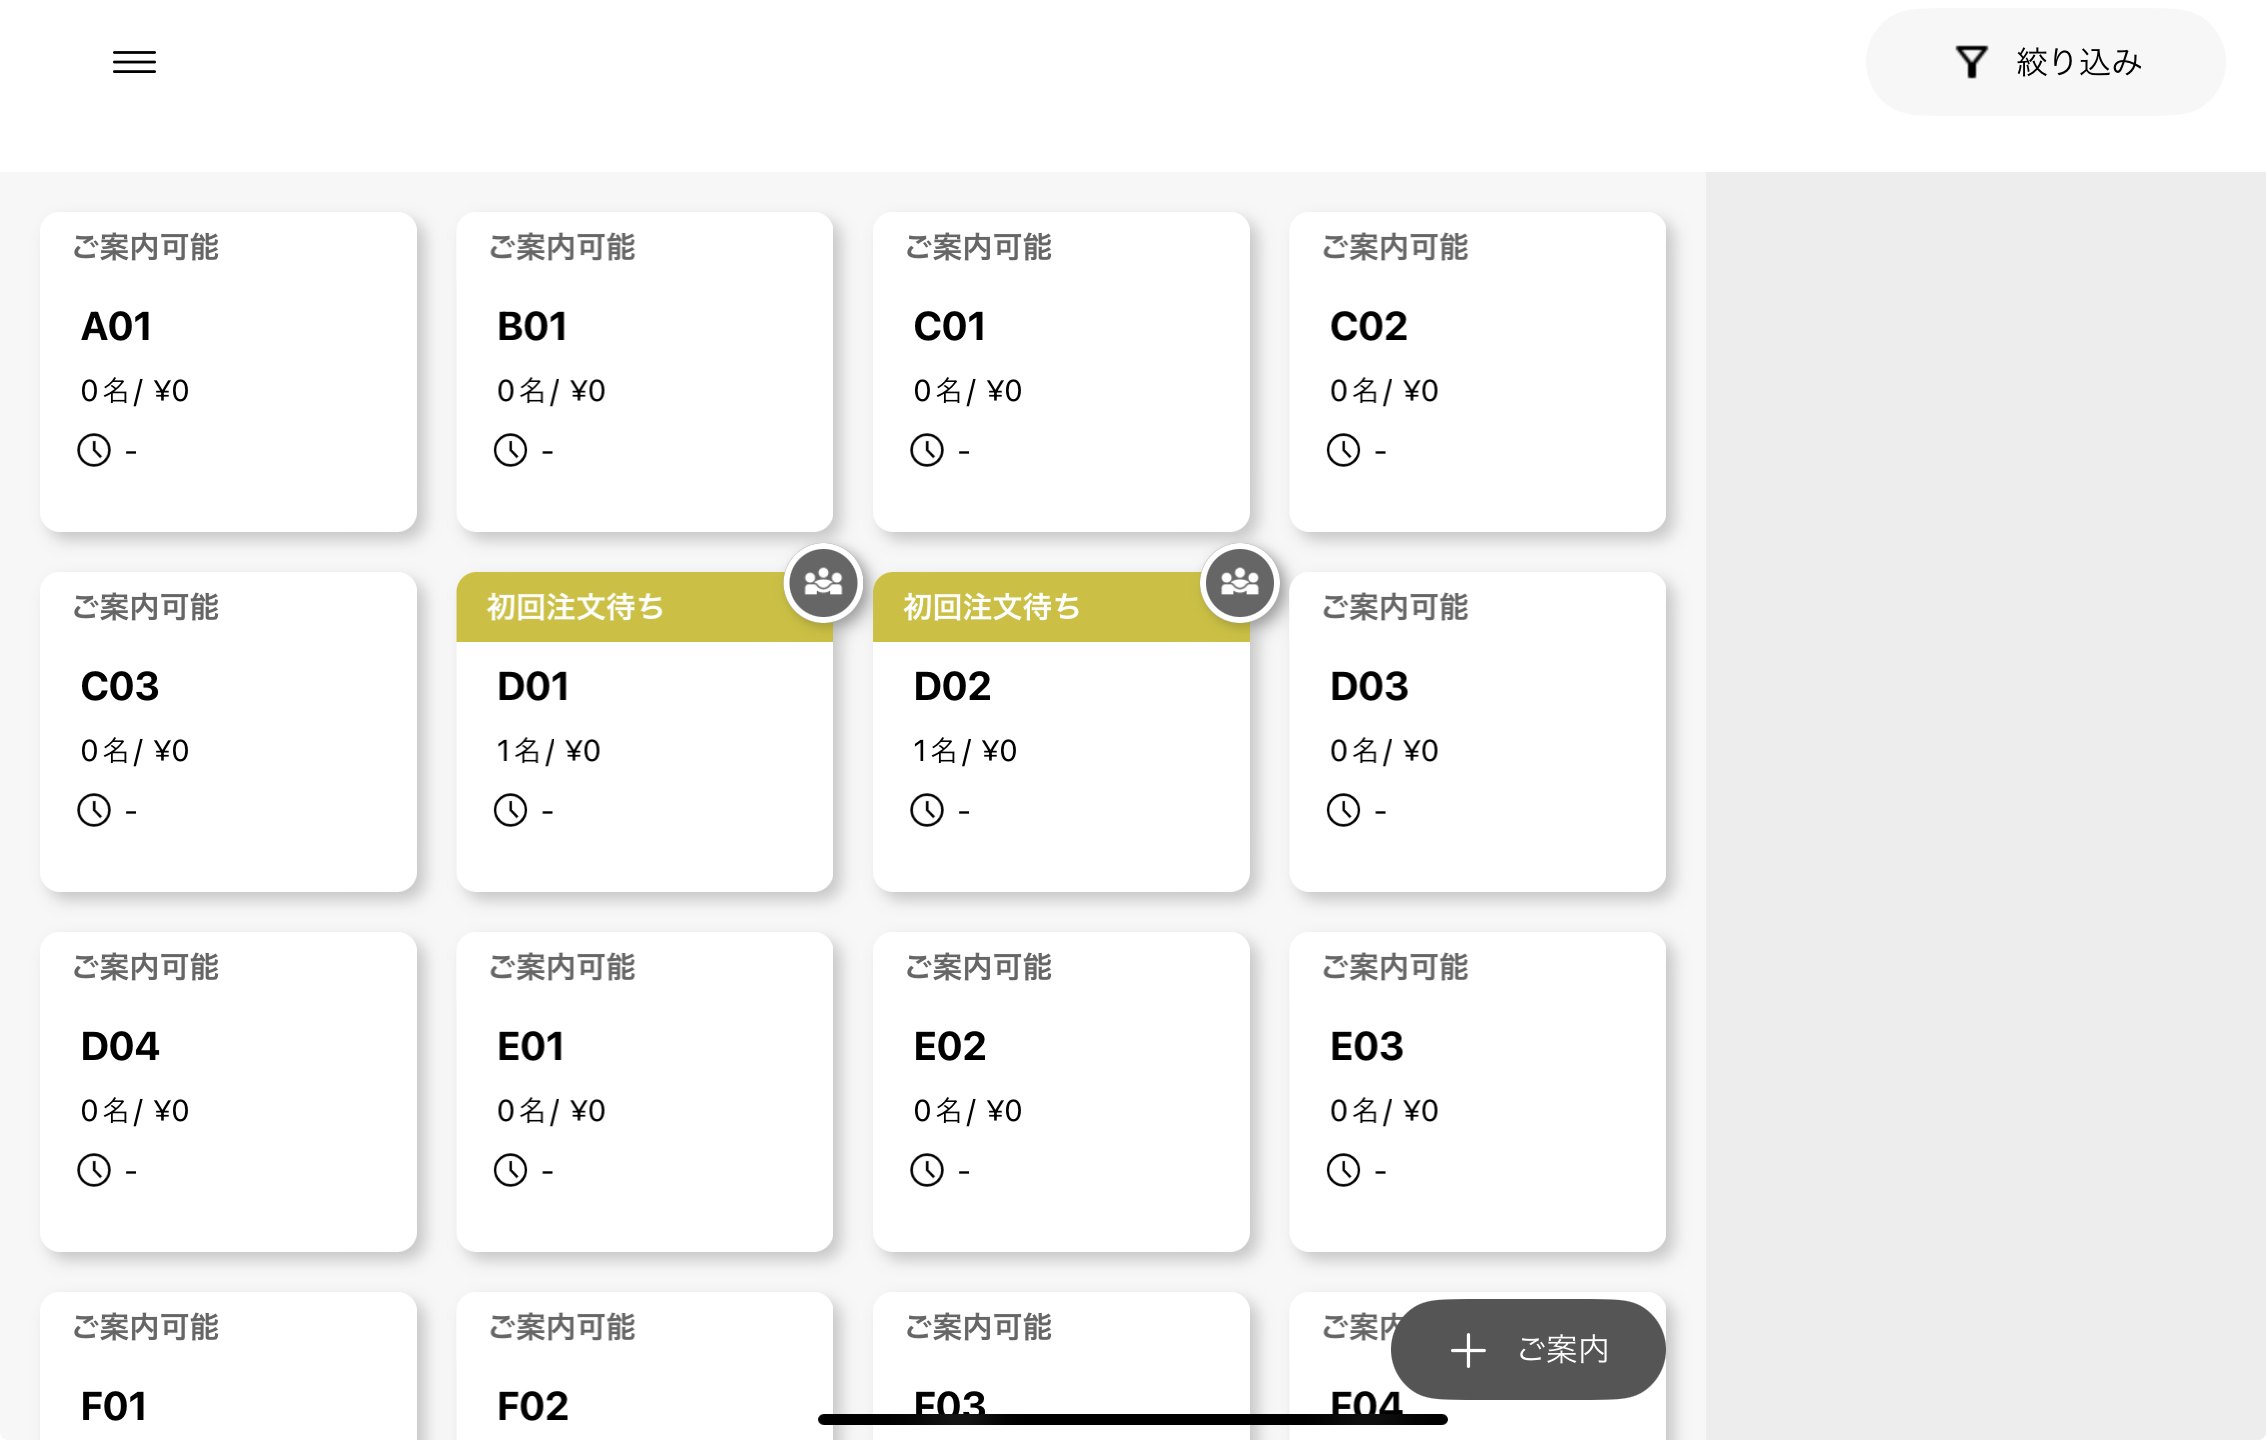Select table card C01

click(1060, 372)
